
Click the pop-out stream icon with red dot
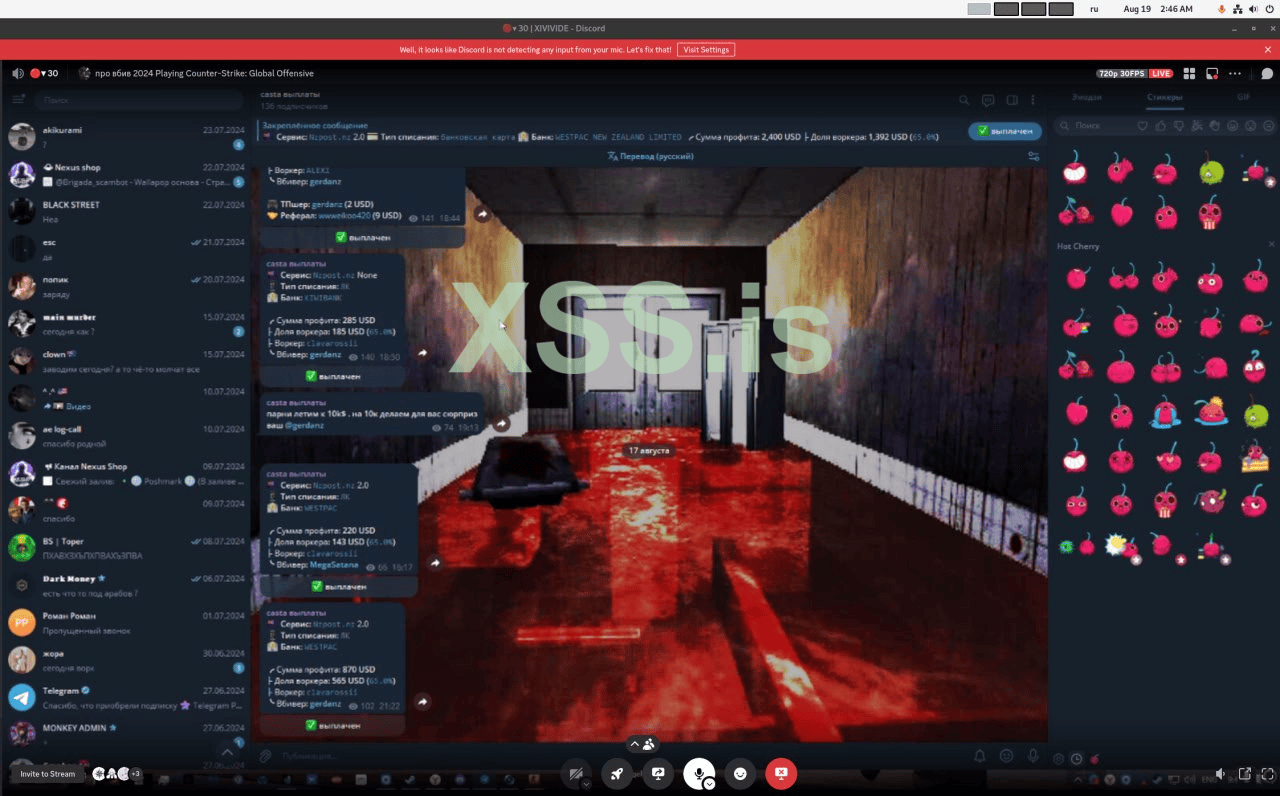point(1212,73)
